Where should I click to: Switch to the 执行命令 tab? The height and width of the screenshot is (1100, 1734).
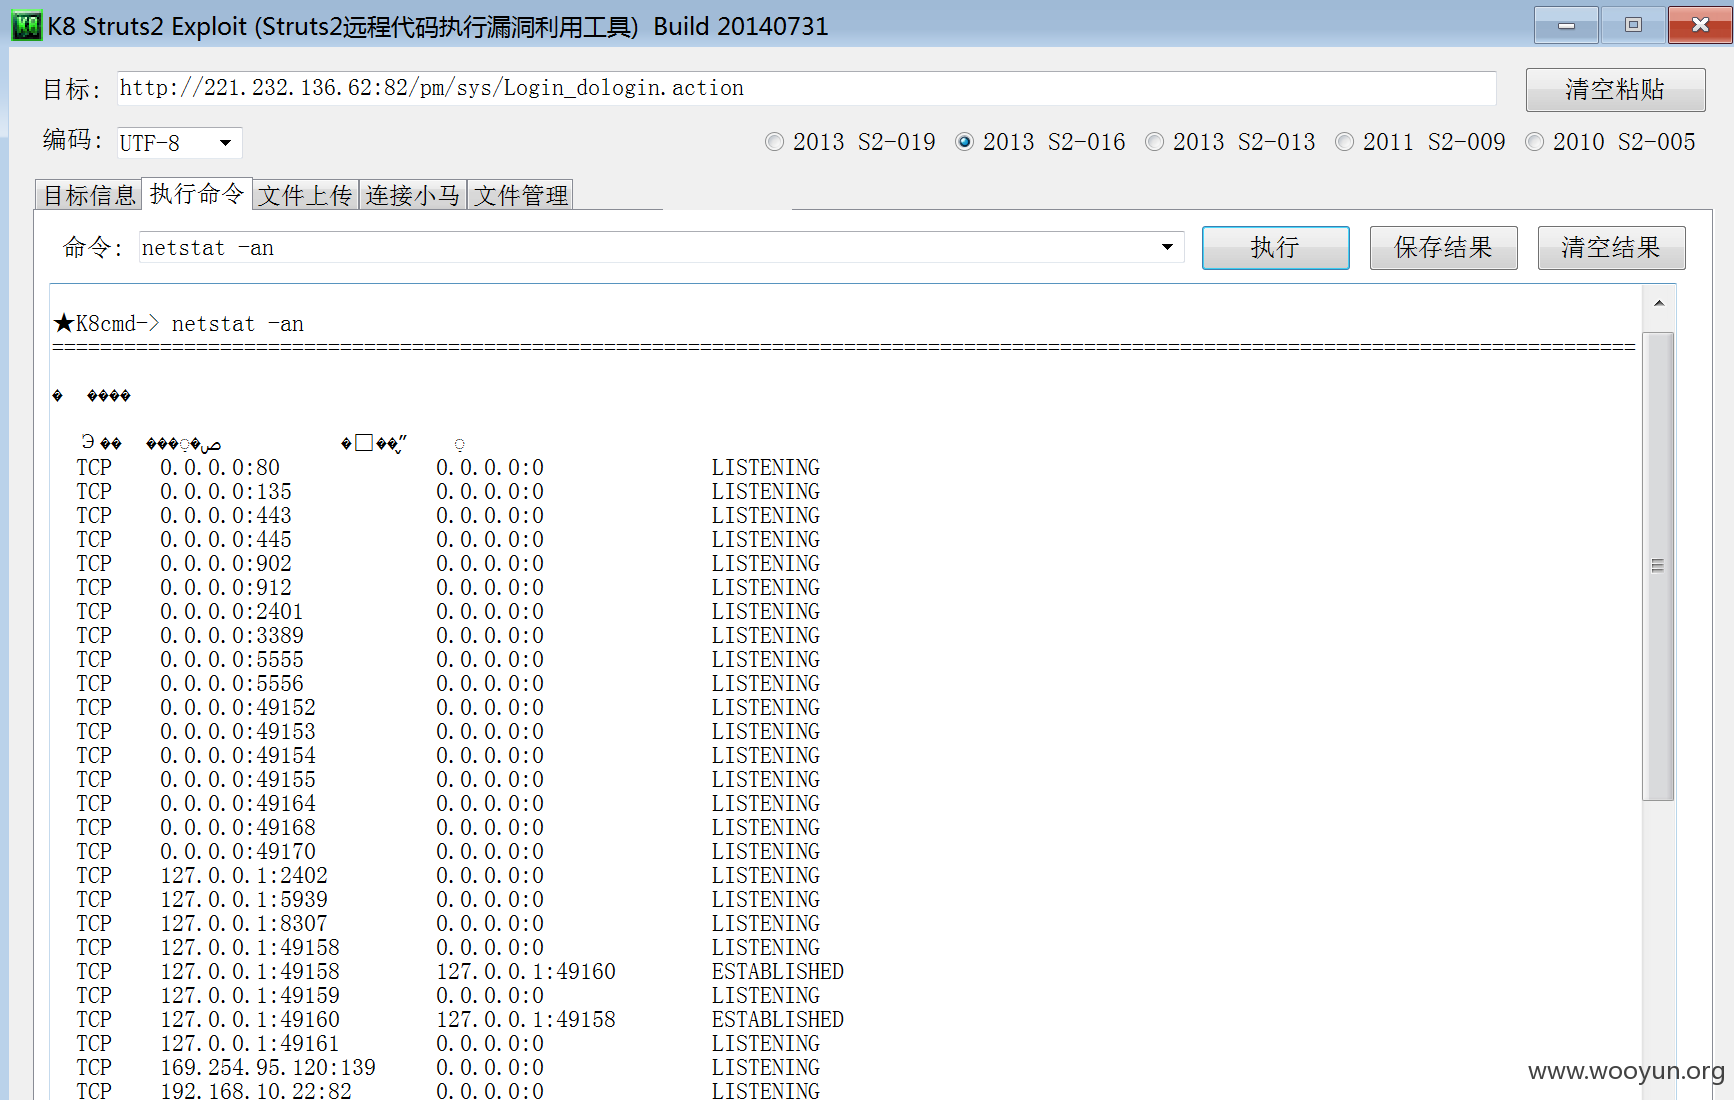[x=197, y=194]
